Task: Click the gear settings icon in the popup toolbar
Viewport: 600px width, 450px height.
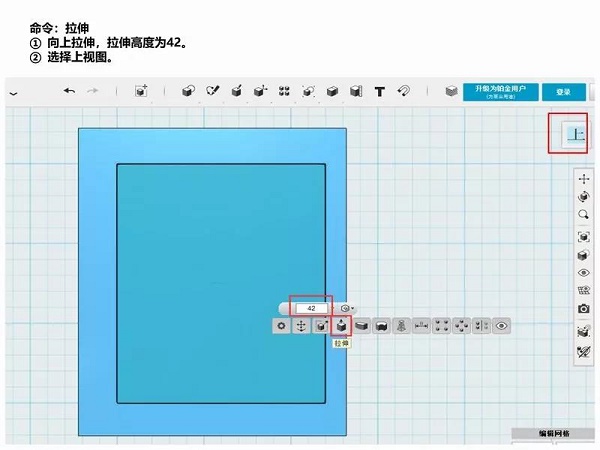Action: click(282, 326)
